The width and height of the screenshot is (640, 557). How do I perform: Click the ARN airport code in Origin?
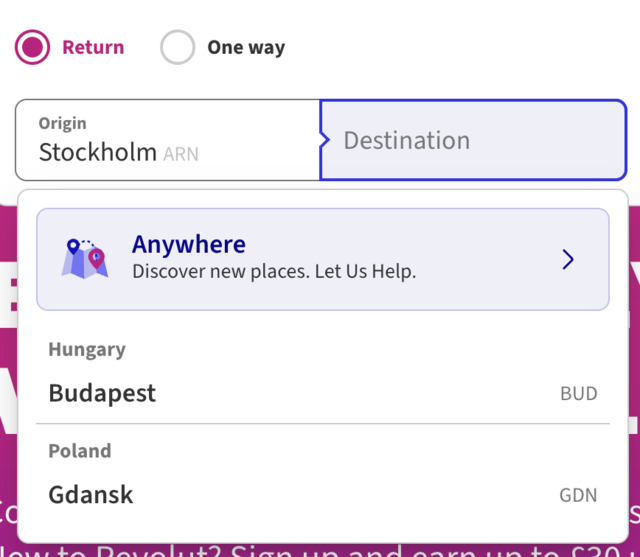tap(181, 155)
